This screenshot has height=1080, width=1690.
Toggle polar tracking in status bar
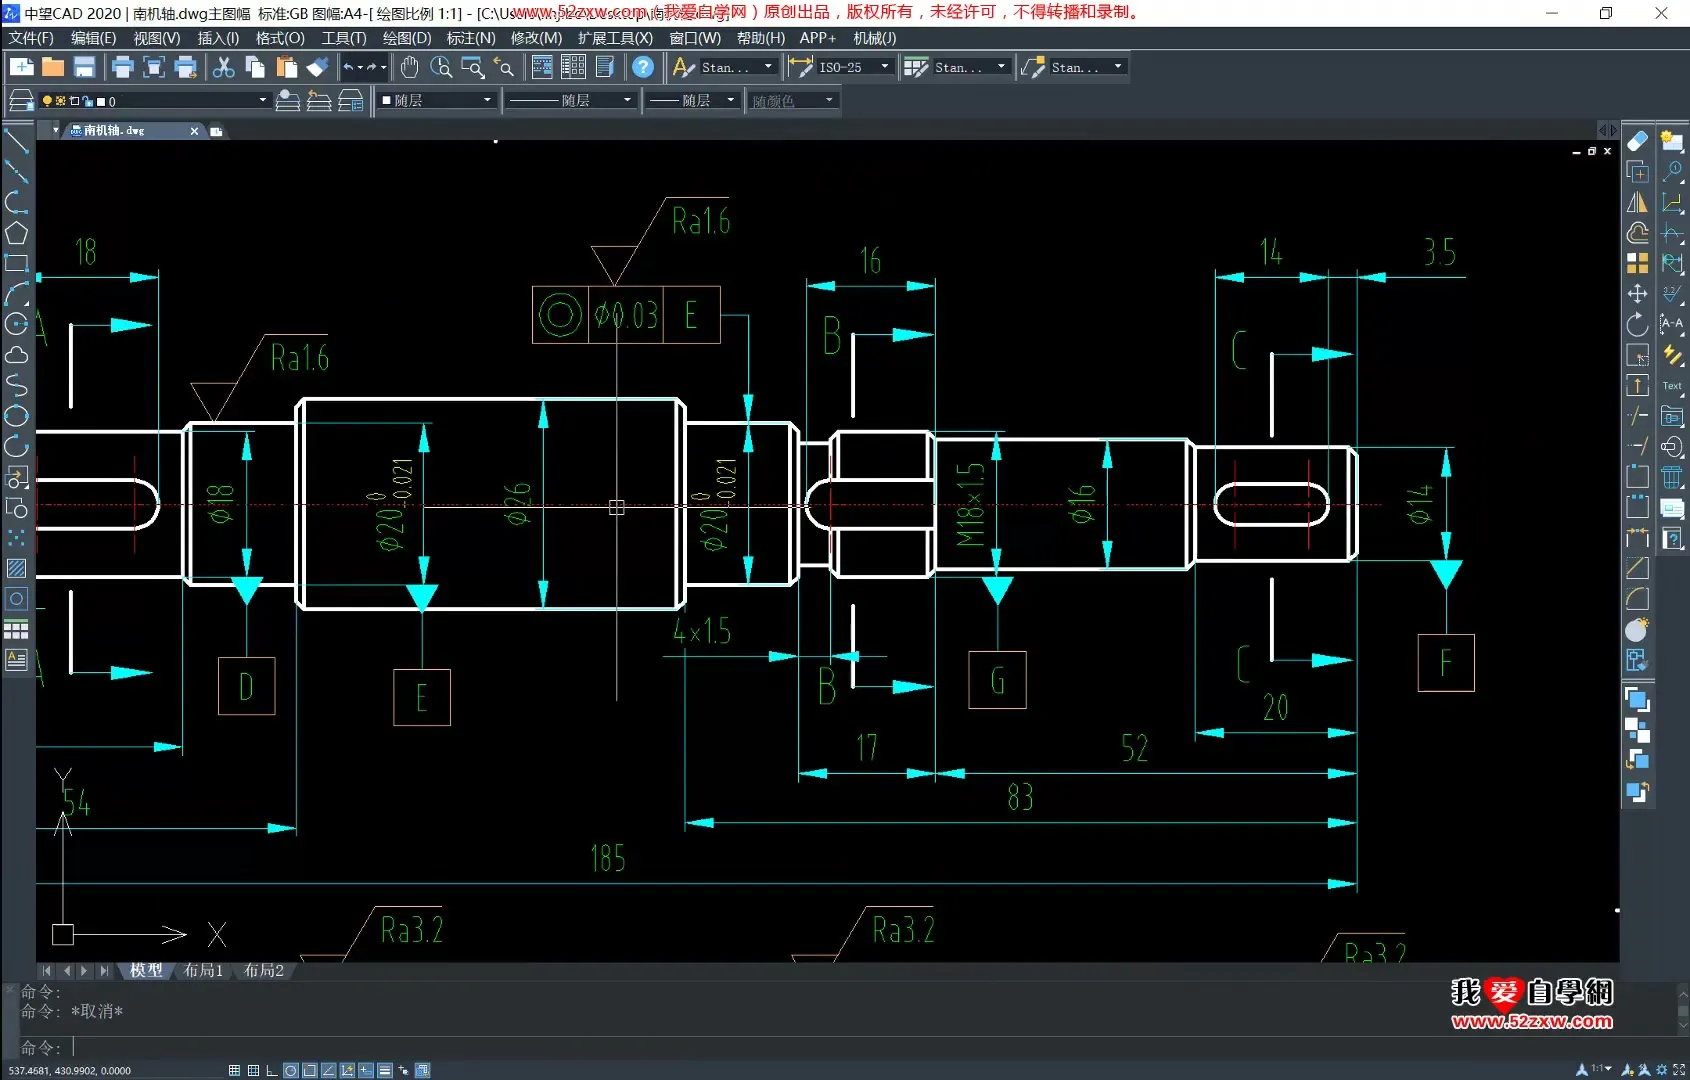290,1070
